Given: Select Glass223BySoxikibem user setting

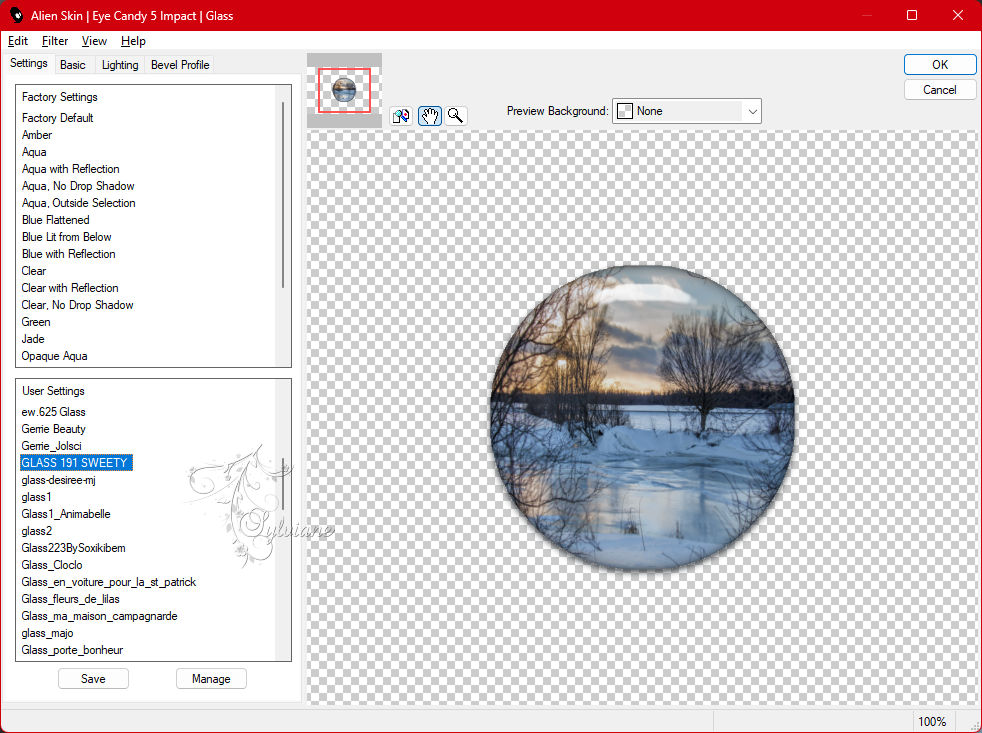Looking at the screenshot, I should 73,548.
